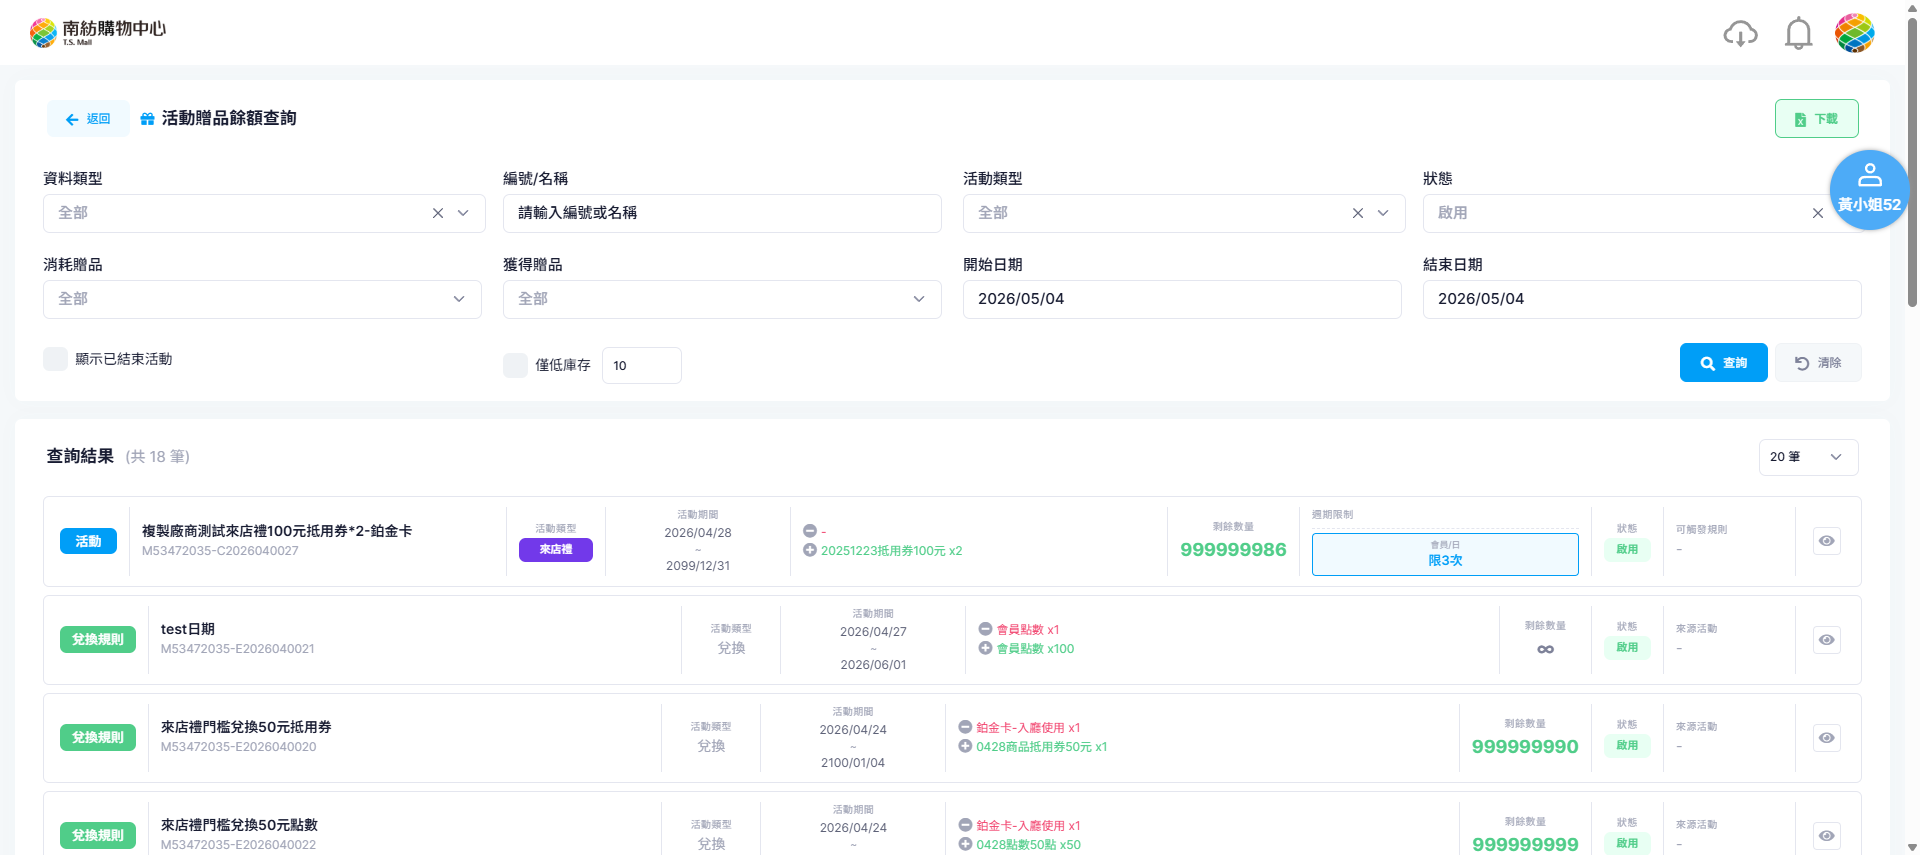The image size is (1920, 855).
Task: Click the 南紡購物中心 logo
Action: 98,32
